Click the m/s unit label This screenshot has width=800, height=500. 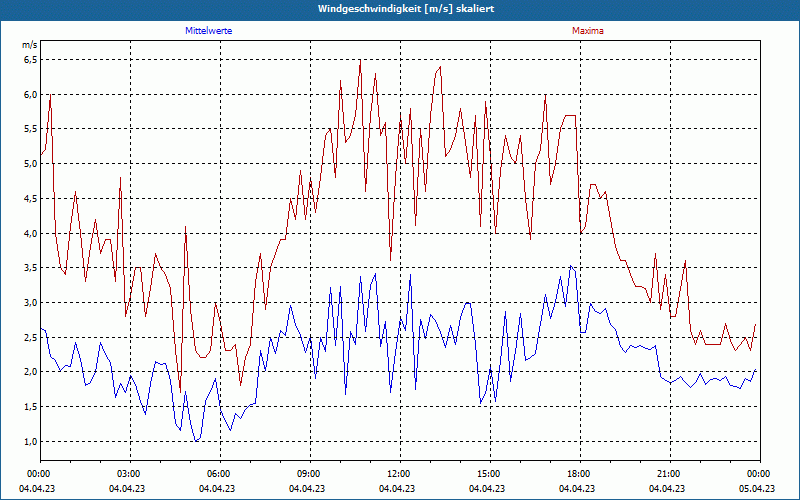[x=29, y=45]
